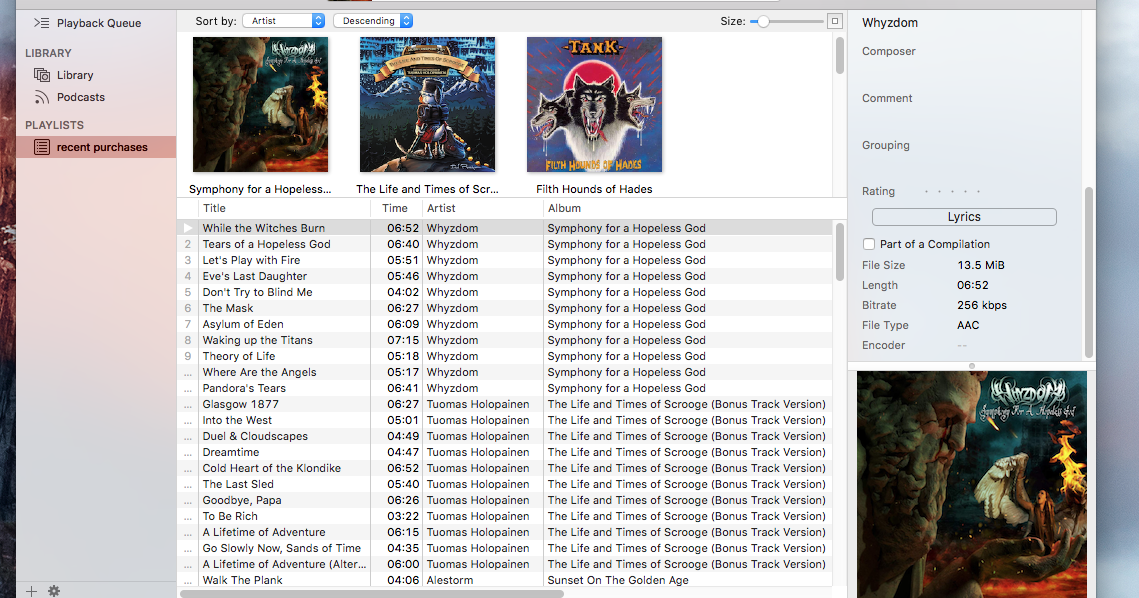The height and width of the screenshot is (598, 1139).
Task: Sort tracks by Time column header
Action: [396, 209]
